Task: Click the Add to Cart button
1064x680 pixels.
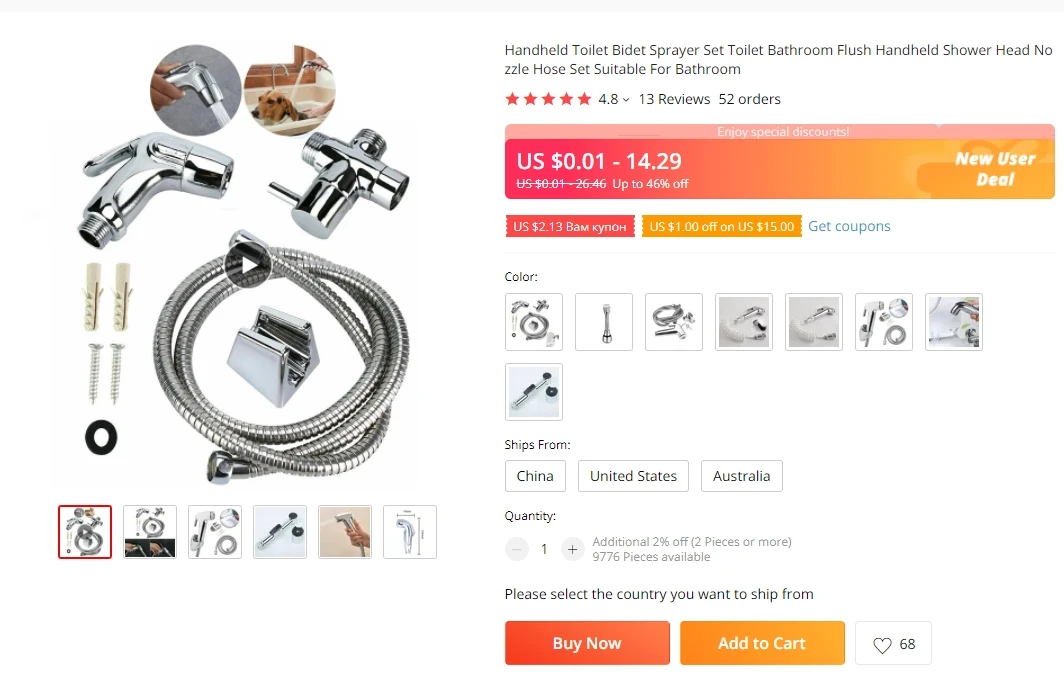Action: (762, 643)
